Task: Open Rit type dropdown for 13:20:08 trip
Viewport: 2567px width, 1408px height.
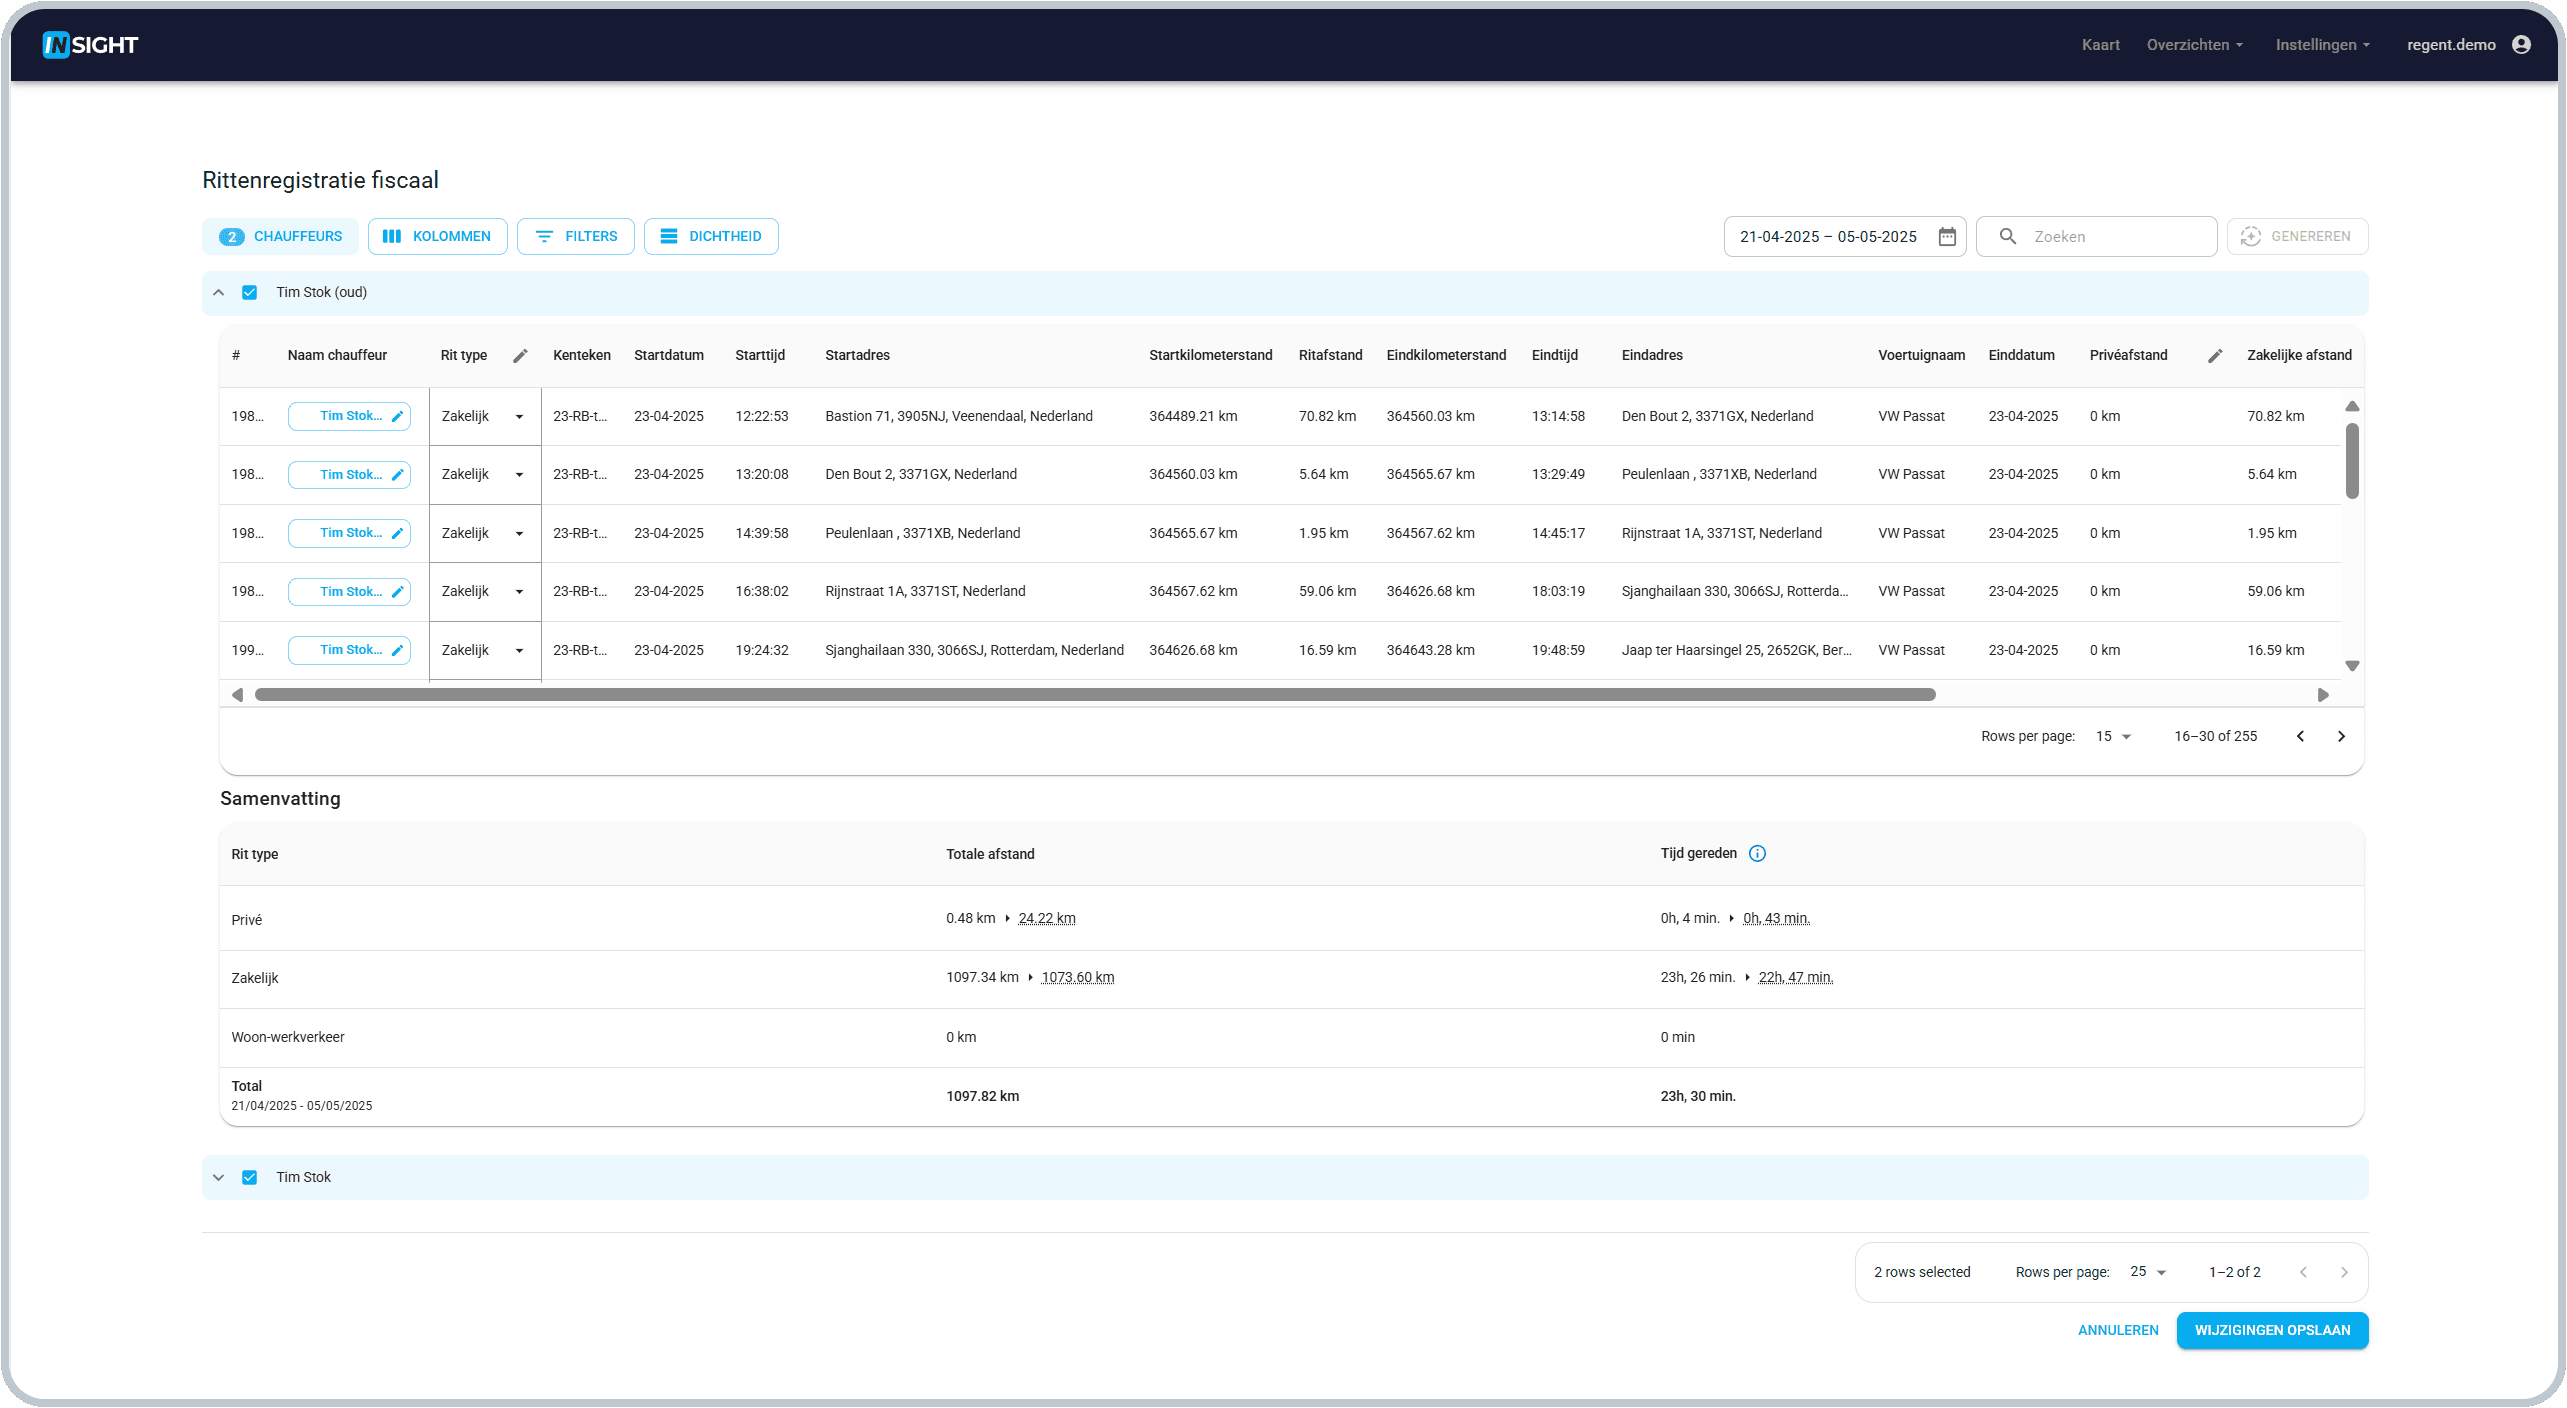Action: coord(485,475)
